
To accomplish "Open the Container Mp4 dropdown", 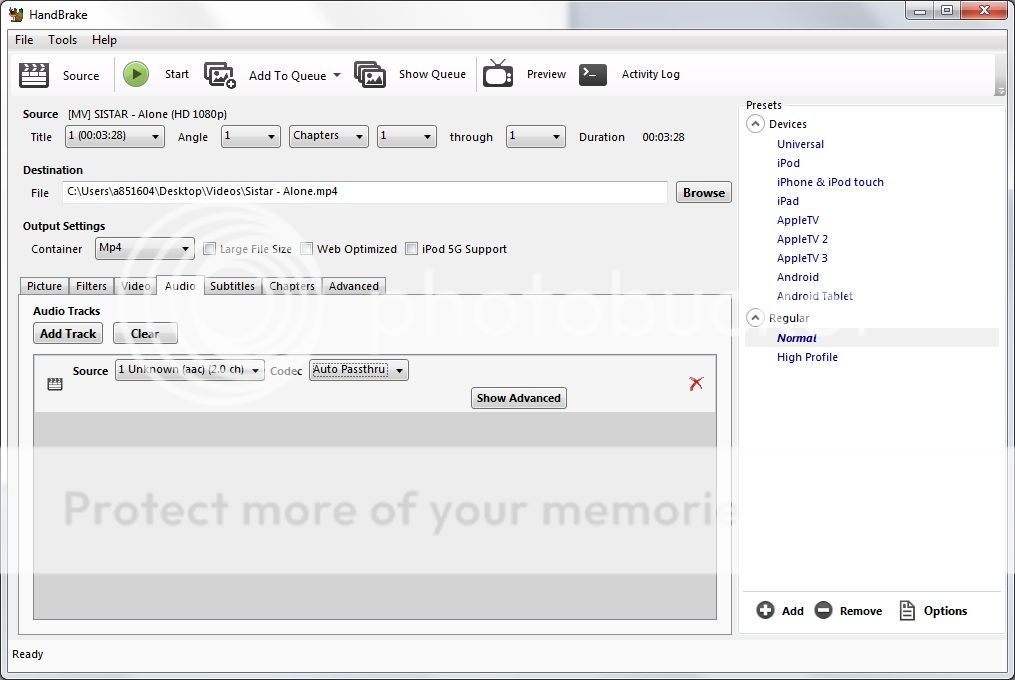I will [x=145, y=248].
